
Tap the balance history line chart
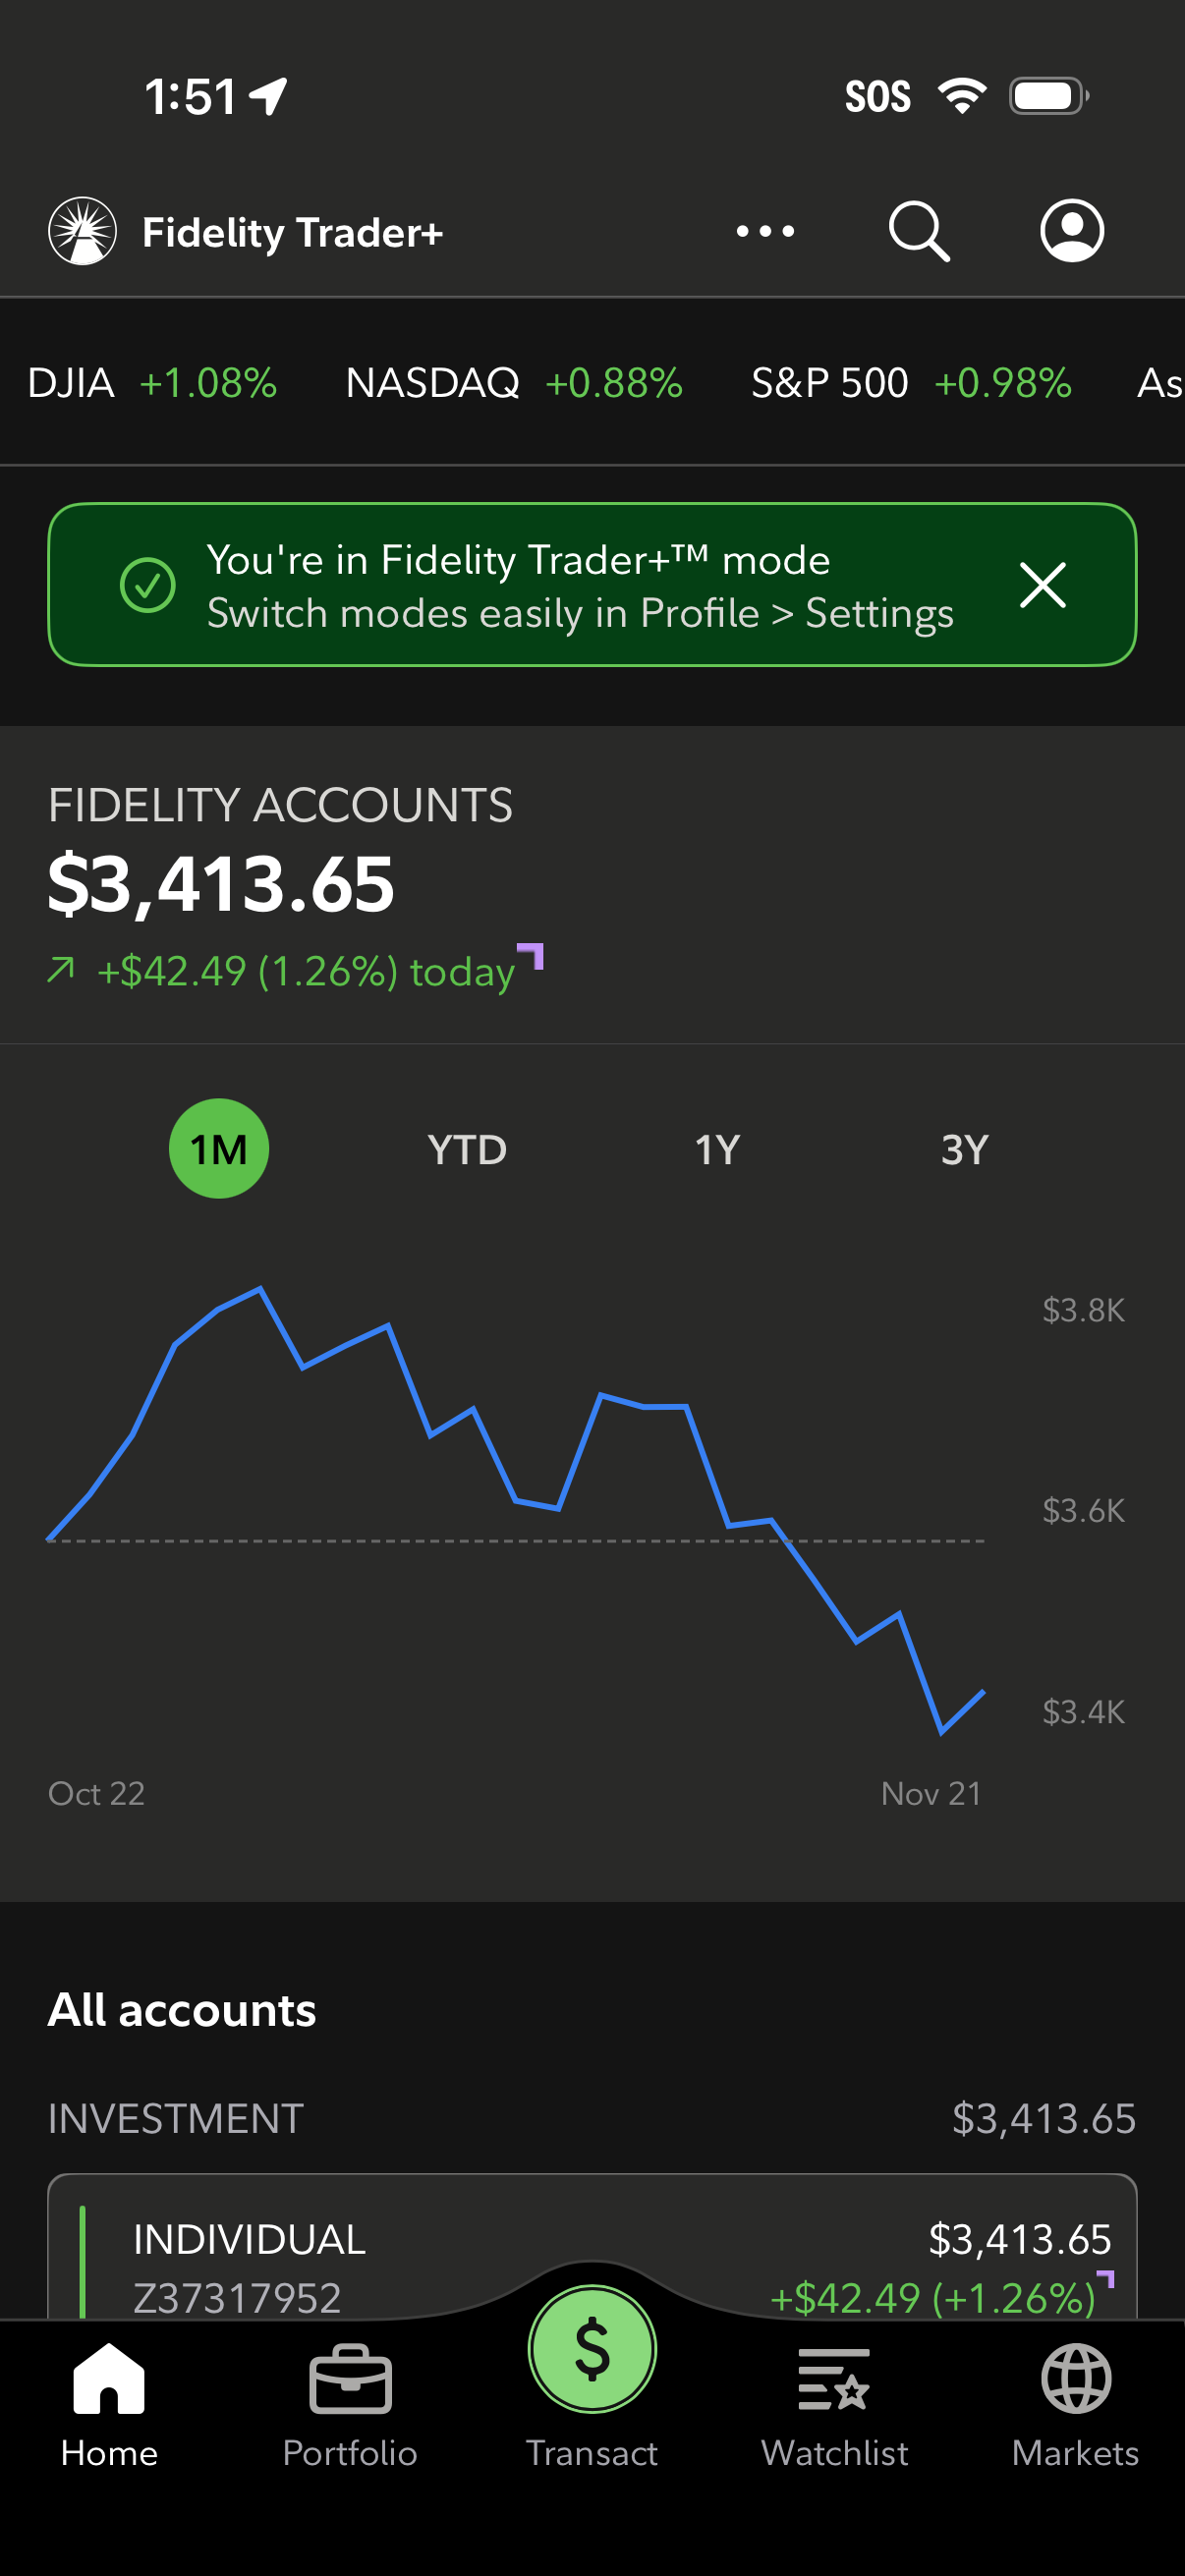515,1510
